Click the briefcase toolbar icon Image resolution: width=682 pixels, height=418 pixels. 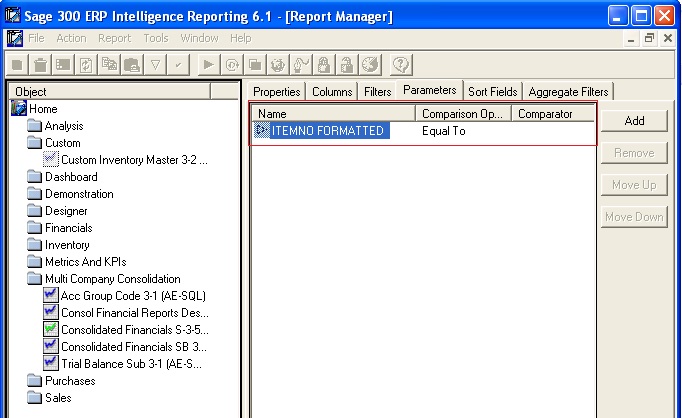pos(132,65)
